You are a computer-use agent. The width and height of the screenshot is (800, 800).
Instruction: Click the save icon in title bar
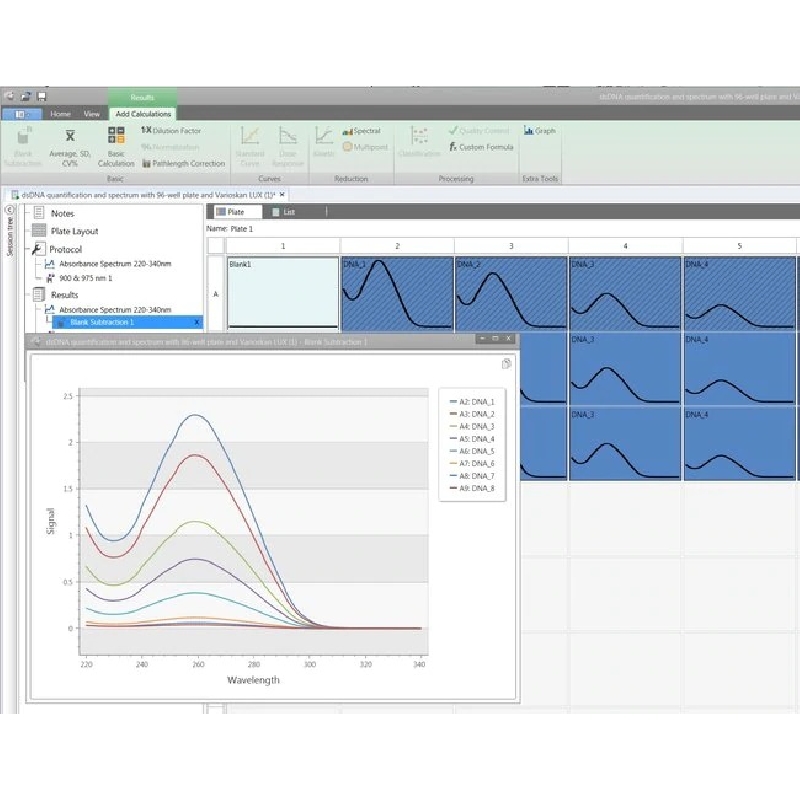(41, 96)
